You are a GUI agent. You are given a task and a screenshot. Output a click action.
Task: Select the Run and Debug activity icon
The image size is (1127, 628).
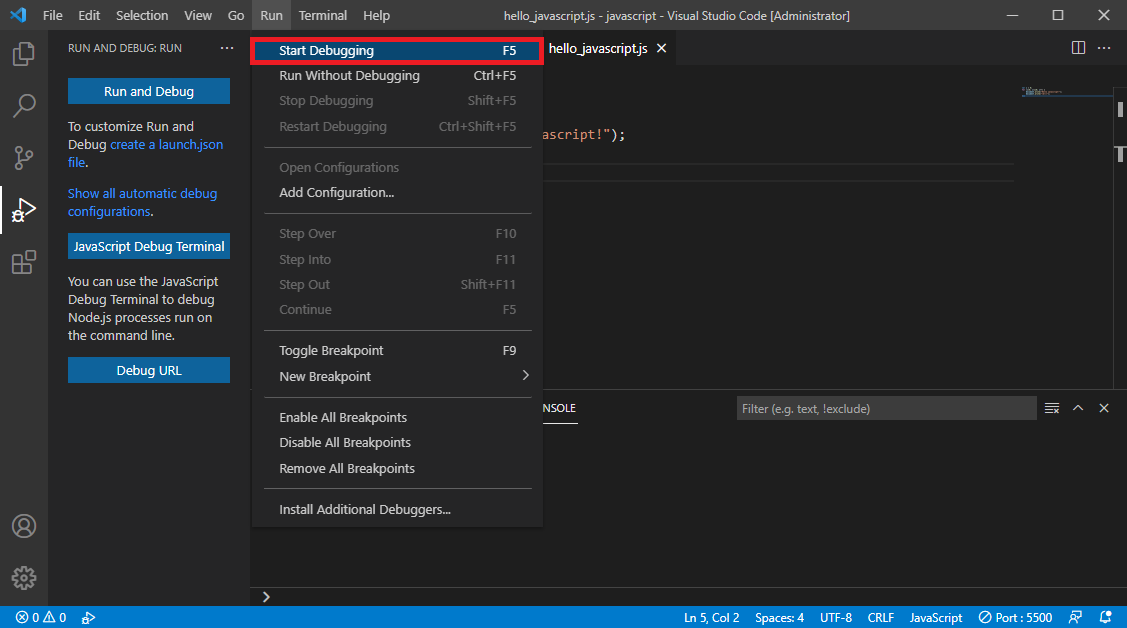[24, 210]
